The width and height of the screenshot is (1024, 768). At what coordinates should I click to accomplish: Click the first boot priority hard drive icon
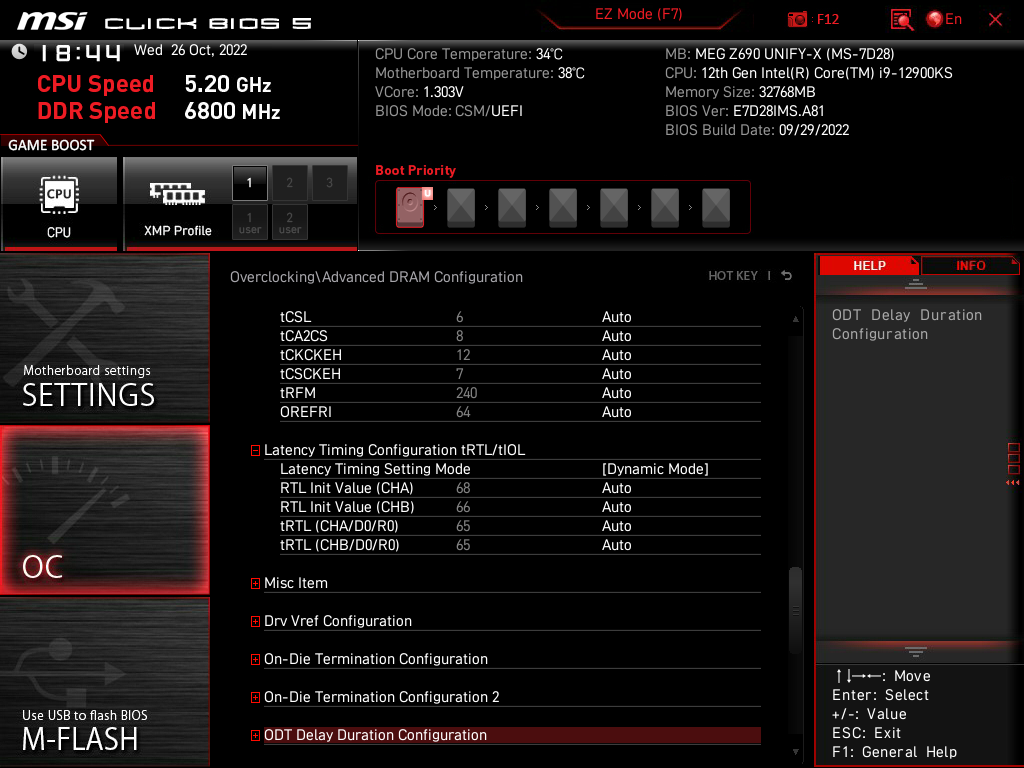pyautogui.click(x=410, y=208)
